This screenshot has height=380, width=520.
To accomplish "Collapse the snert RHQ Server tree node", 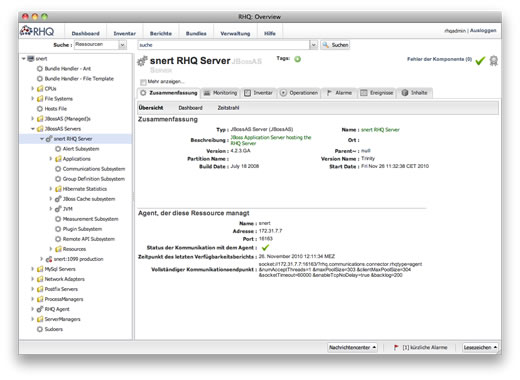I will coord(42,139).
